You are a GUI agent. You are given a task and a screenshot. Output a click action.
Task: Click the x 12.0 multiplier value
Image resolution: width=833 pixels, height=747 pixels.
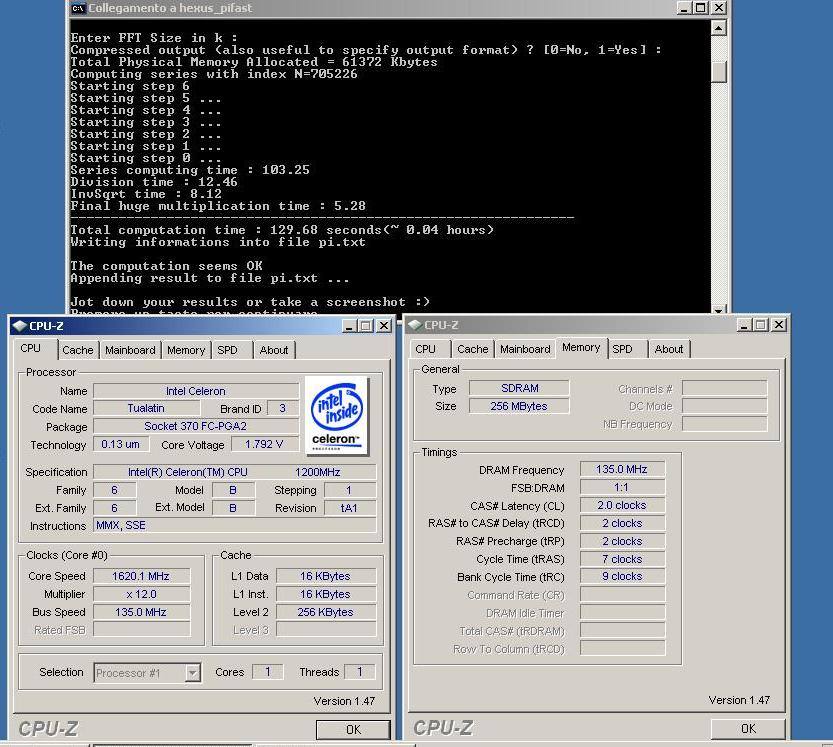[141, 594]
